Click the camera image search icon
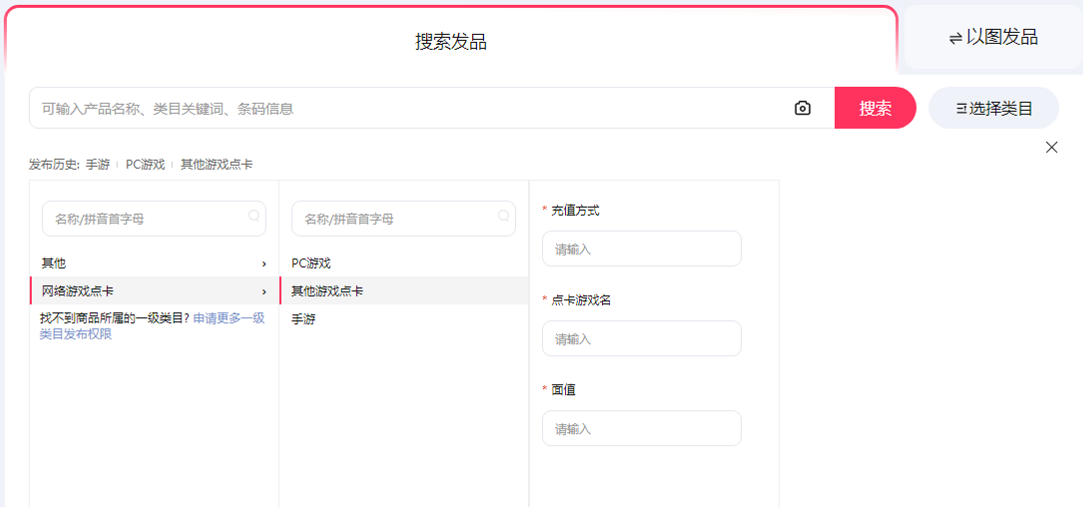This screenshot has height=516, width=1083. pos(802,108)
